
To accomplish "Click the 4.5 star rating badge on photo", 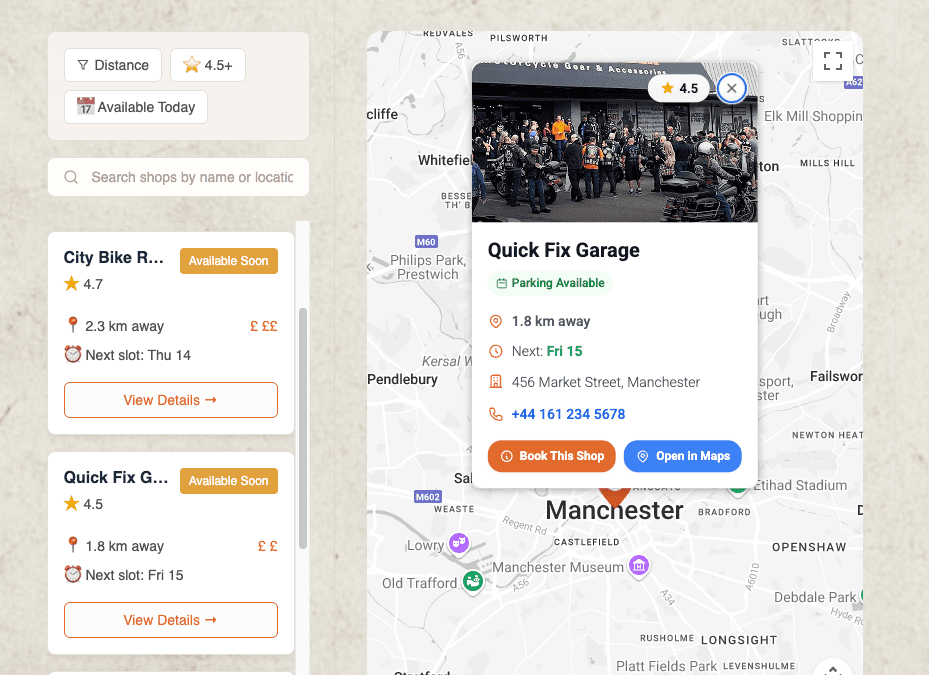I will [679, 88].
